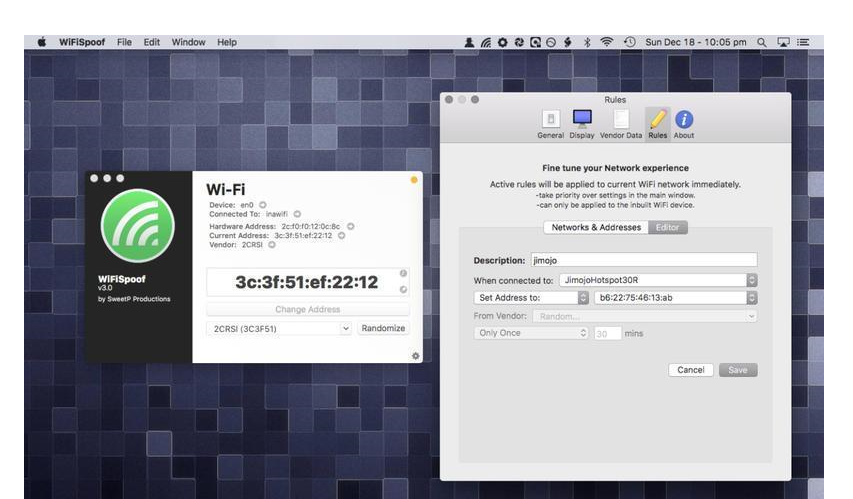The width and height of the screenshot is (853, 499).
Task: Open the Apple menu
Action: coord(42,42)
